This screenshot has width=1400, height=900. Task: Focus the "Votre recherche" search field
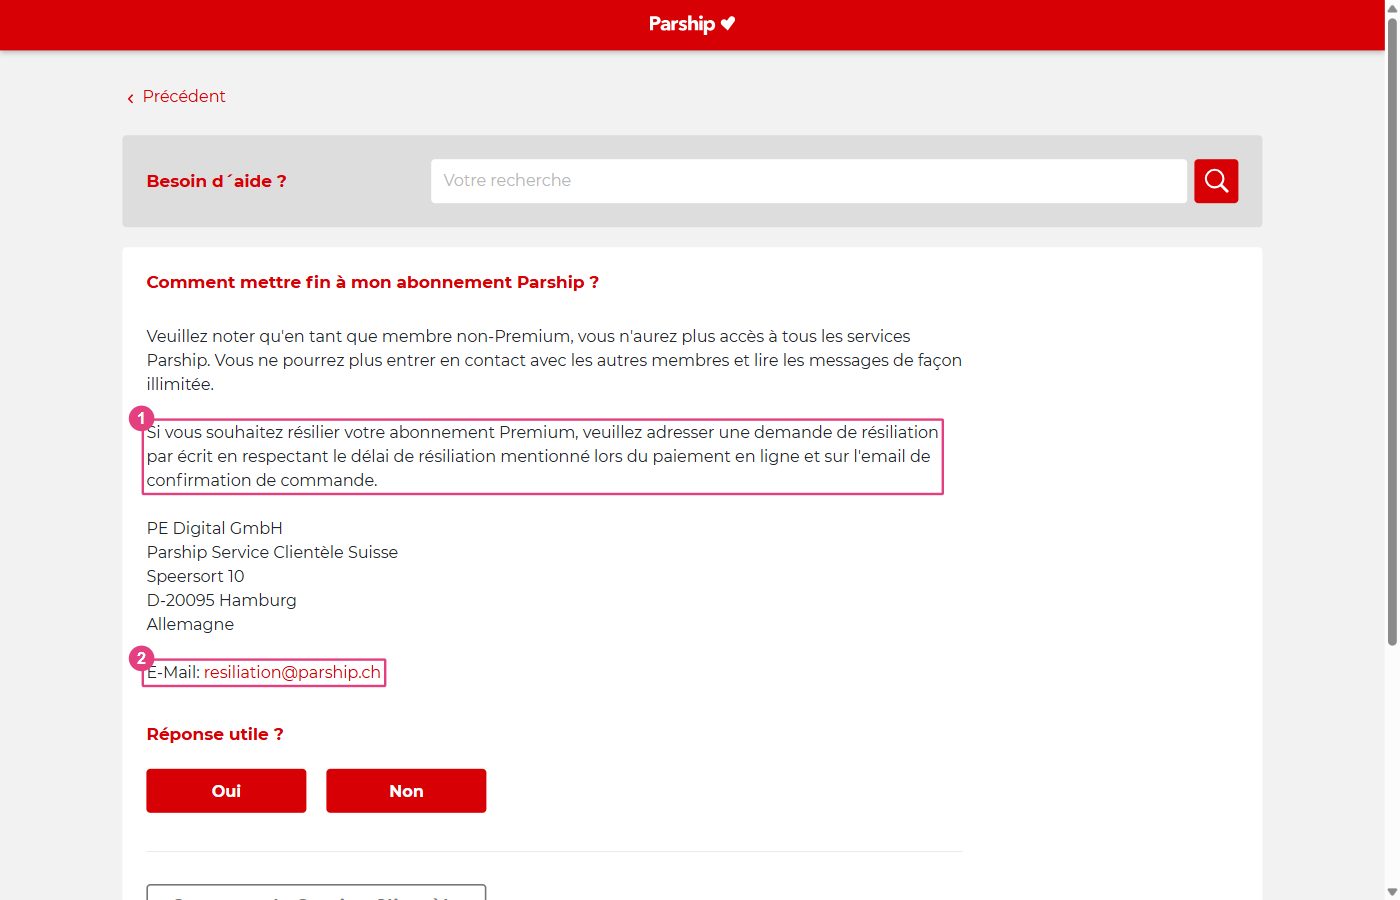coord(809,181)
